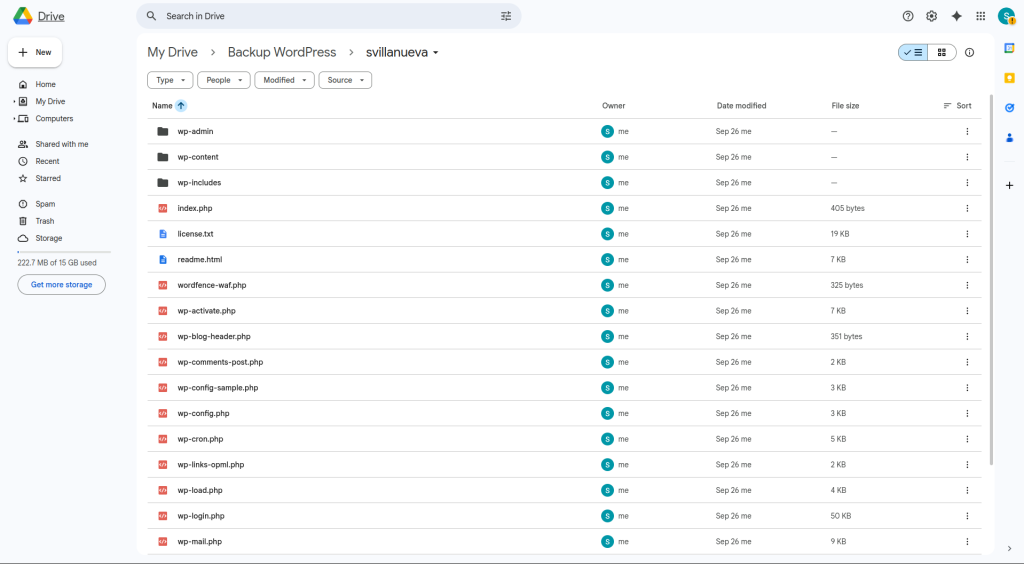Viewport: 1024px width, 564px height.
Task: Click the Get more storage button
Action: pos(61,285)
